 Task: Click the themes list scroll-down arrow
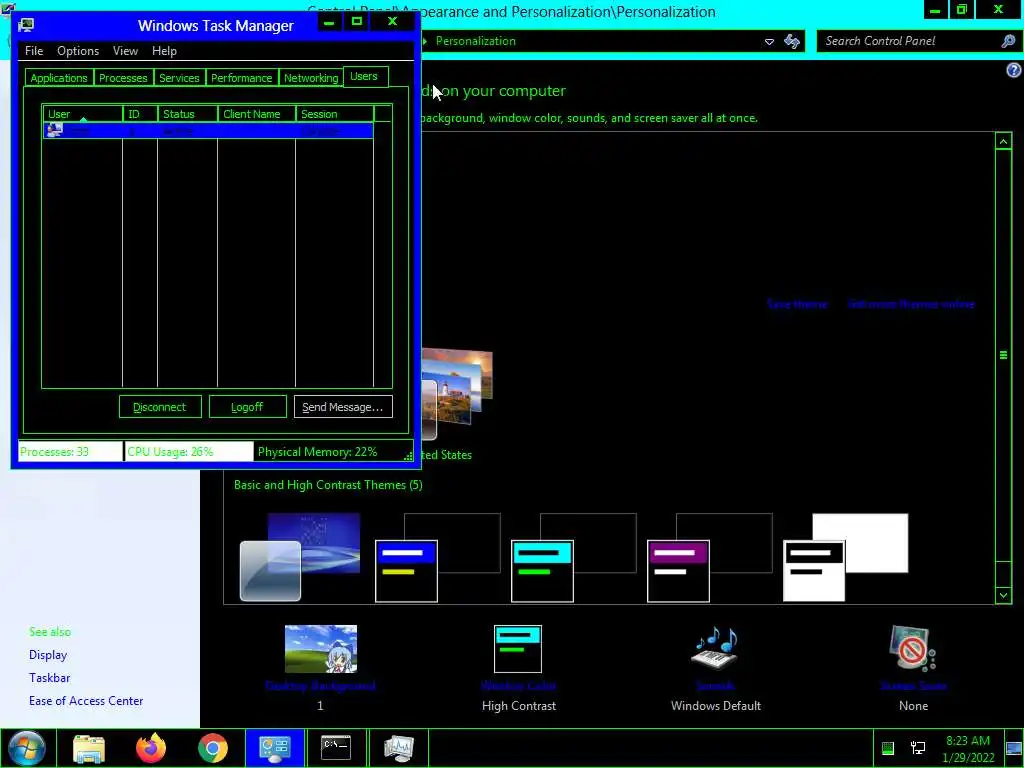[x=1004, y=595]
